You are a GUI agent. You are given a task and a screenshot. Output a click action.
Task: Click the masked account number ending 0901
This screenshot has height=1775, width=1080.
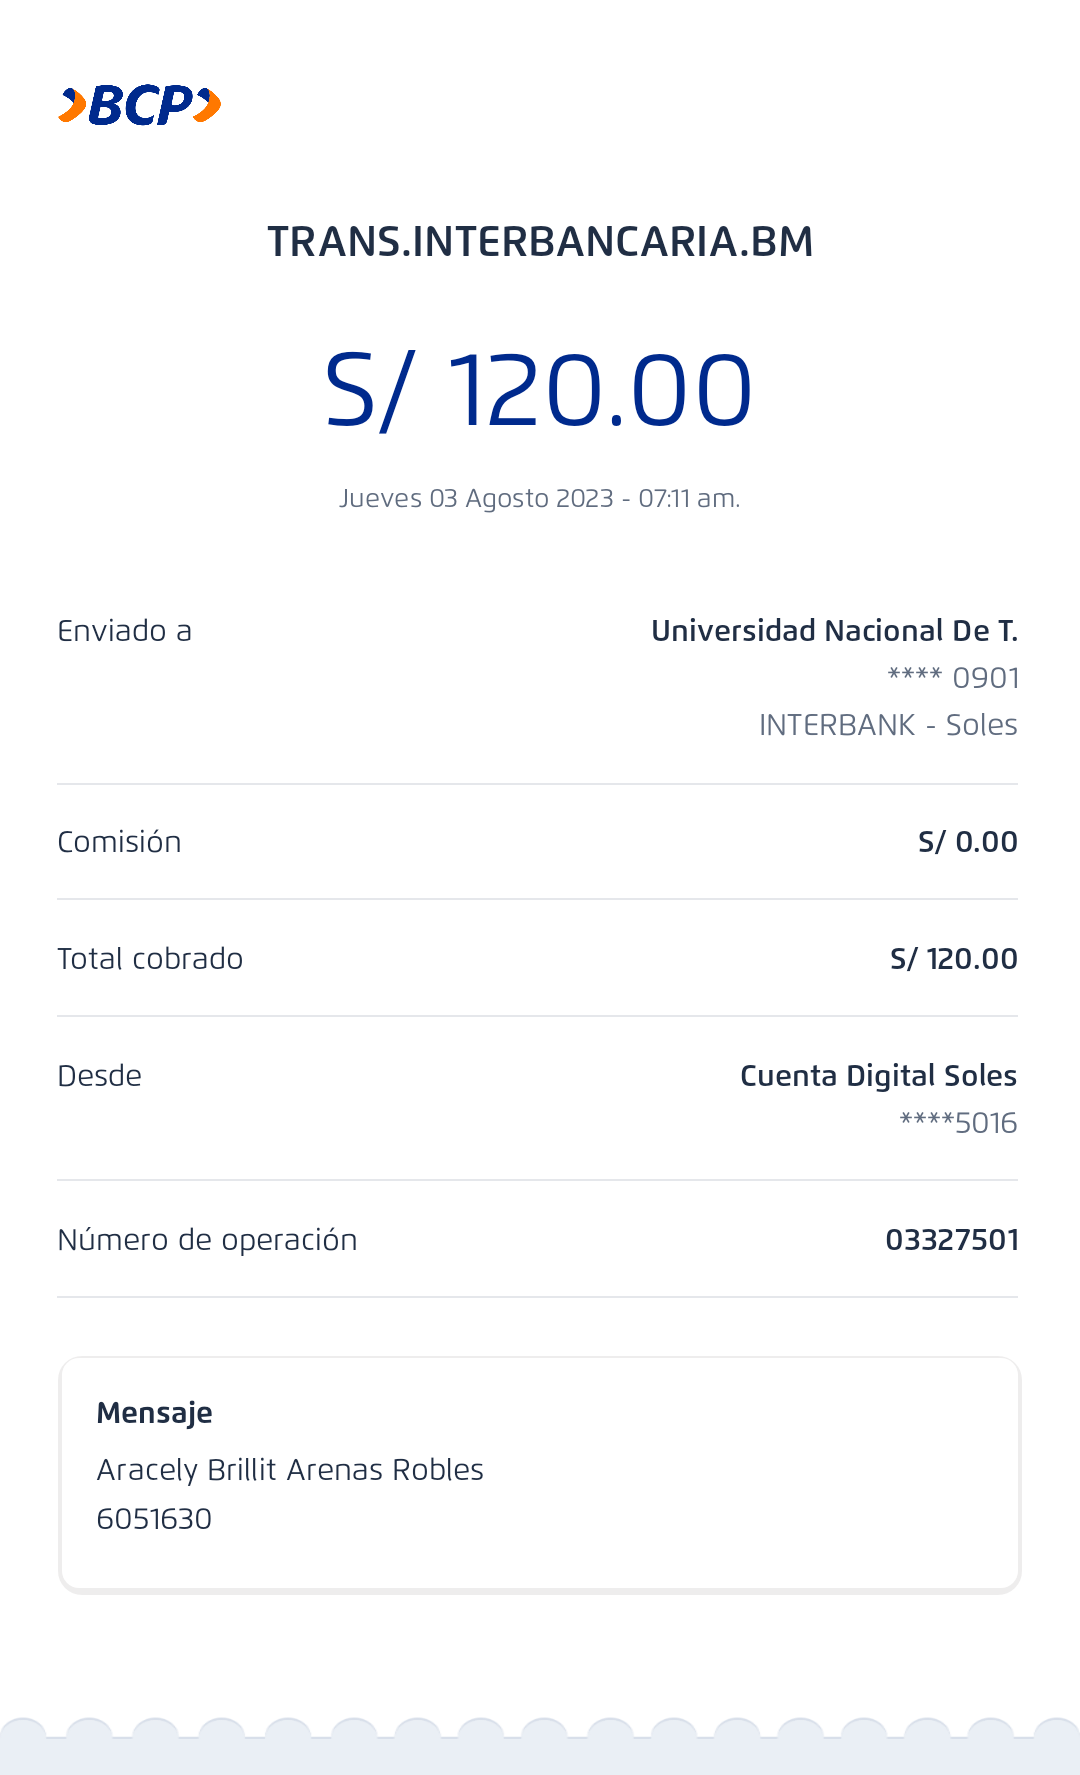pyautogui.click(x=953, y=678)
